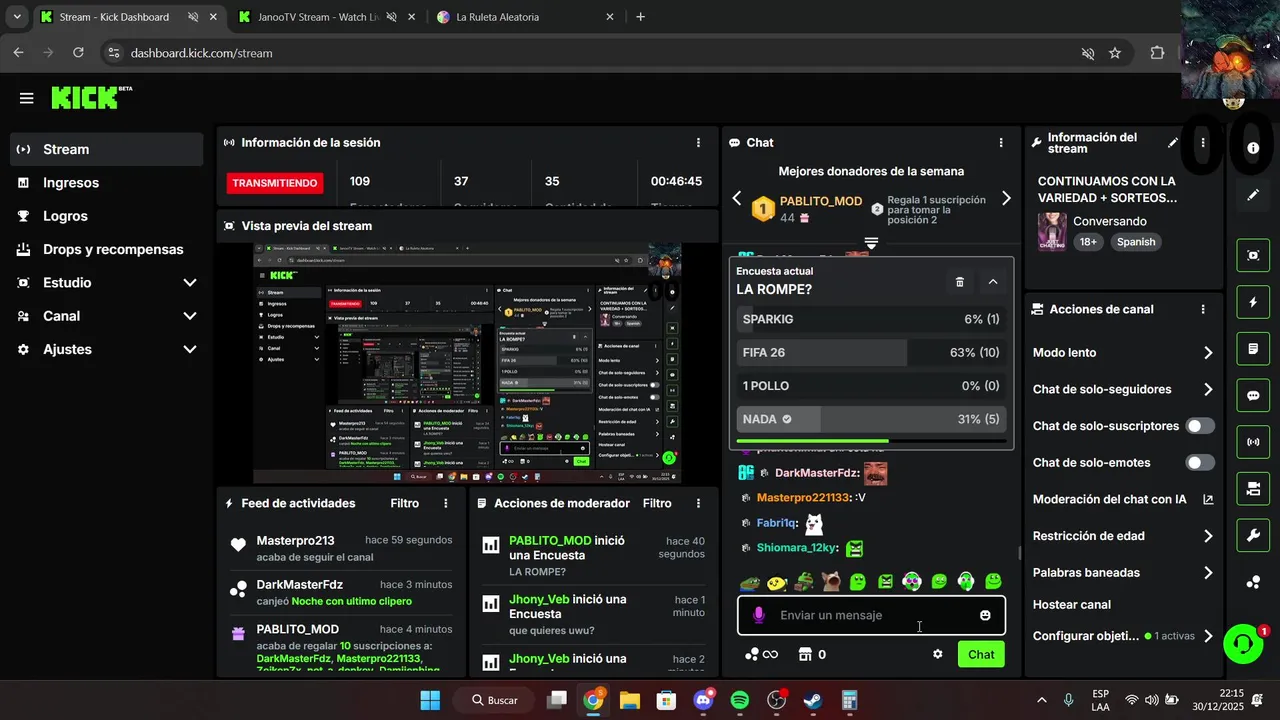The image size is (1280, 720).
Task: Open File Explorer from the taskbar
Action: pos(630,700)
